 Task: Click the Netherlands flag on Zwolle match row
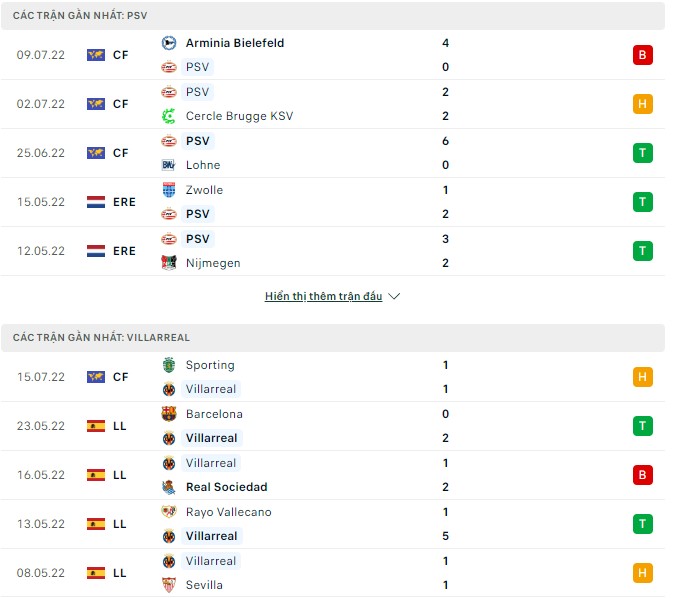click(96, 202)
